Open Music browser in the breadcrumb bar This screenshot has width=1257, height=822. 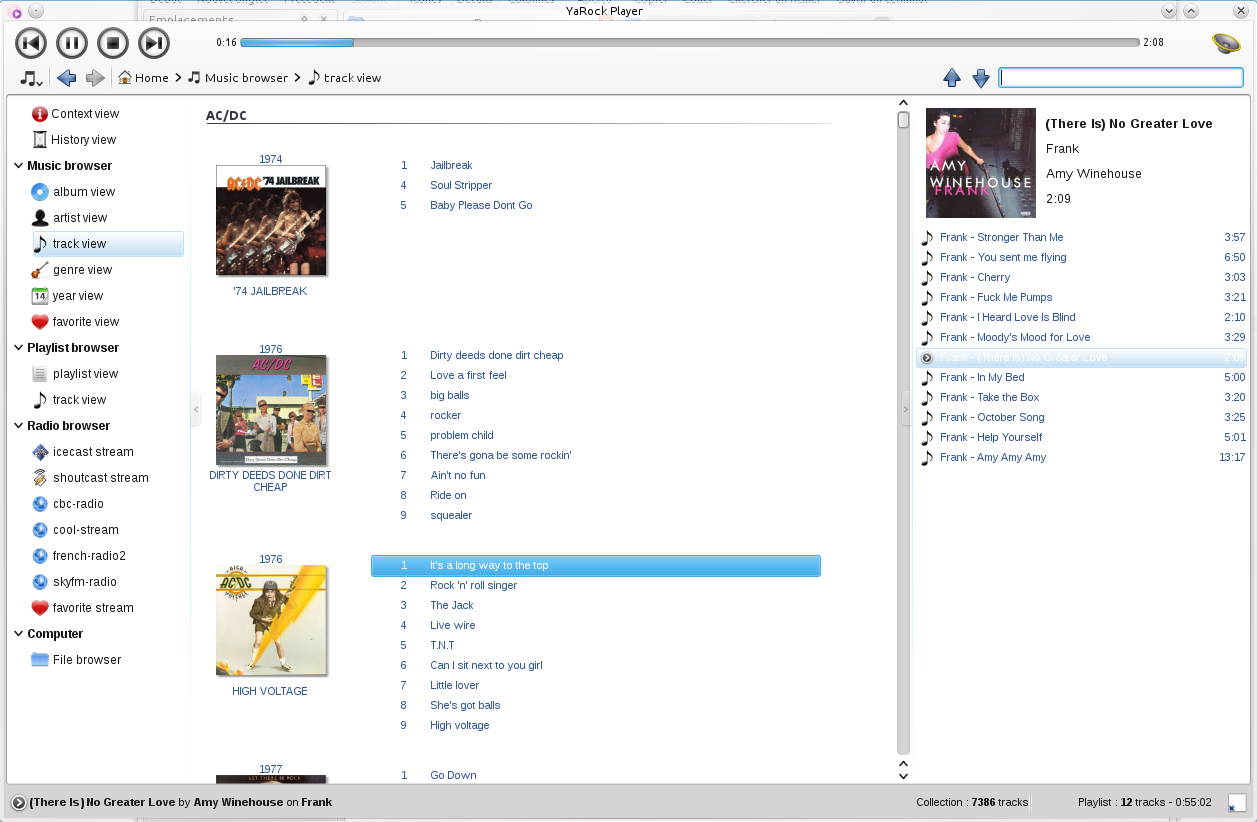point(238,78)
